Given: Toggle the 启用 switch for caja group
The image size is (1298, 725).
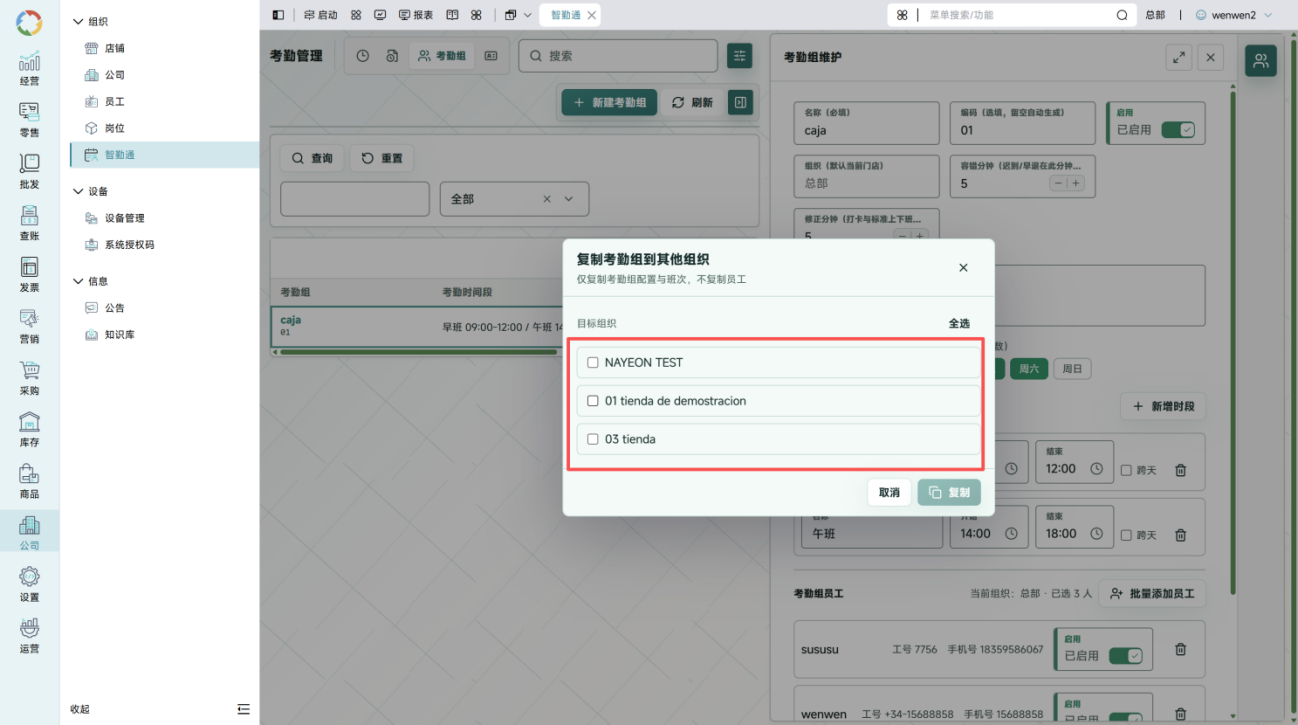Looking at the screenshot, I should pyautogui.click(x=1178, y=130).
